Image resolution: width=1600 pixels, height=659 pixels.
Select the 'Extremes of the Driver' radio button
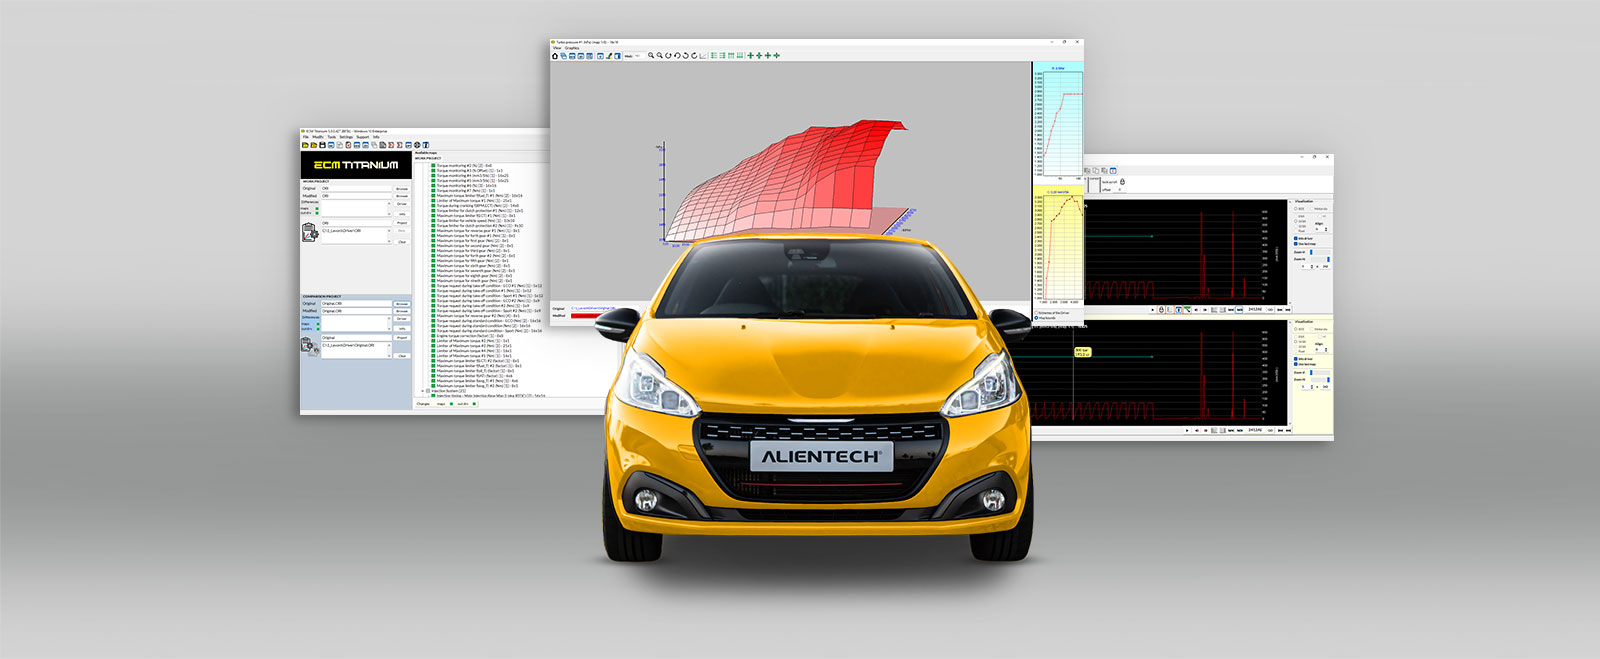point(1035,313)
